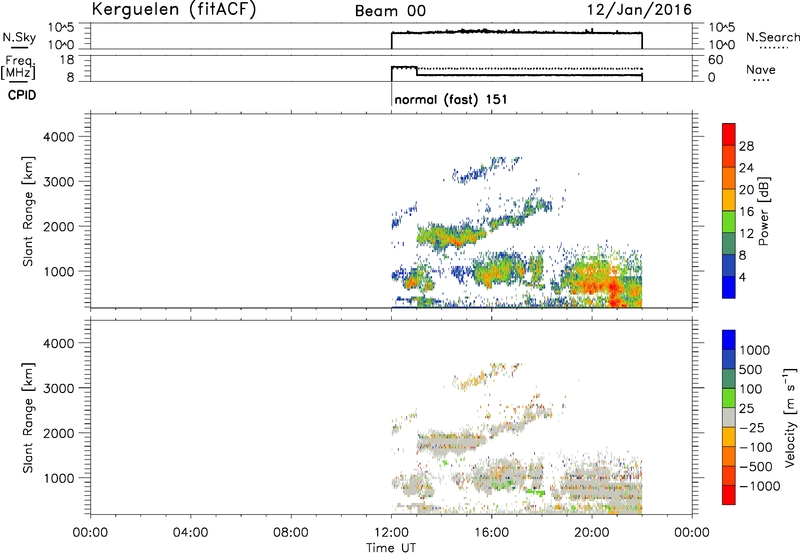Click the 'Slant Range [km]' label of power panel
Viewport: 800px width, 554px height.
coord(28,211)
